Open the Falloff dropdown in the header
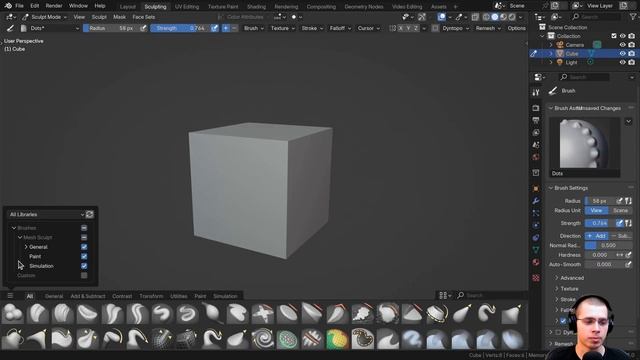Viewport: 640px width, 360px height. tap(340, 28)
